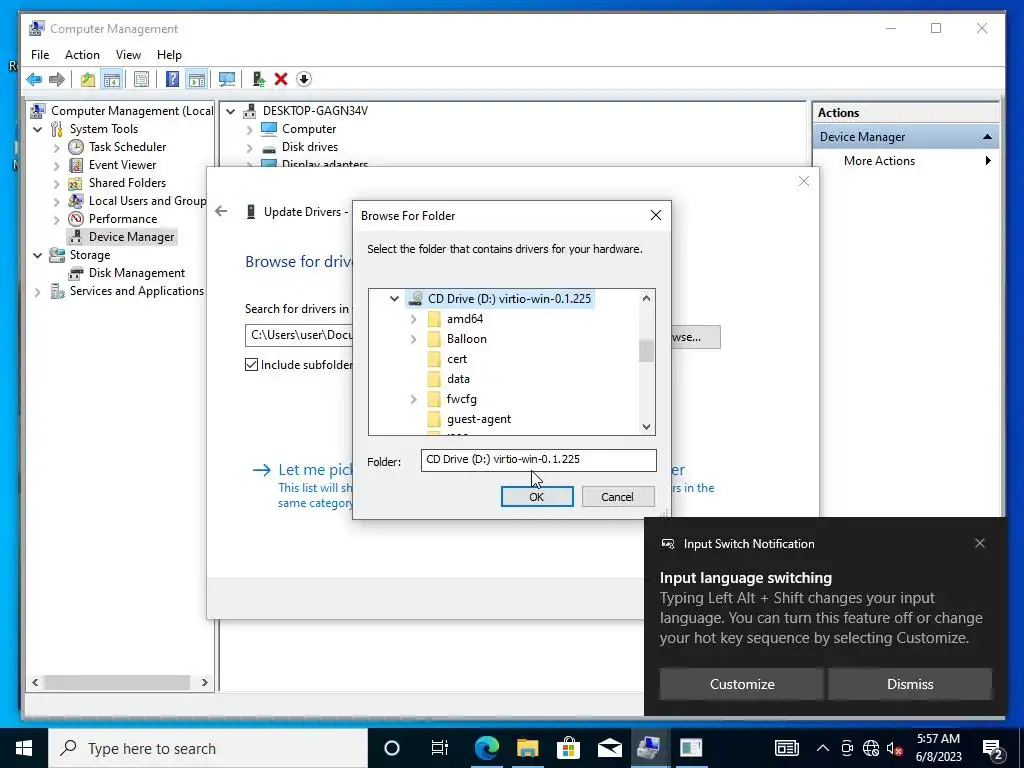Open Microsoft Edge from taskbar
1024x768 pixels.
click(x=487, y=748)
